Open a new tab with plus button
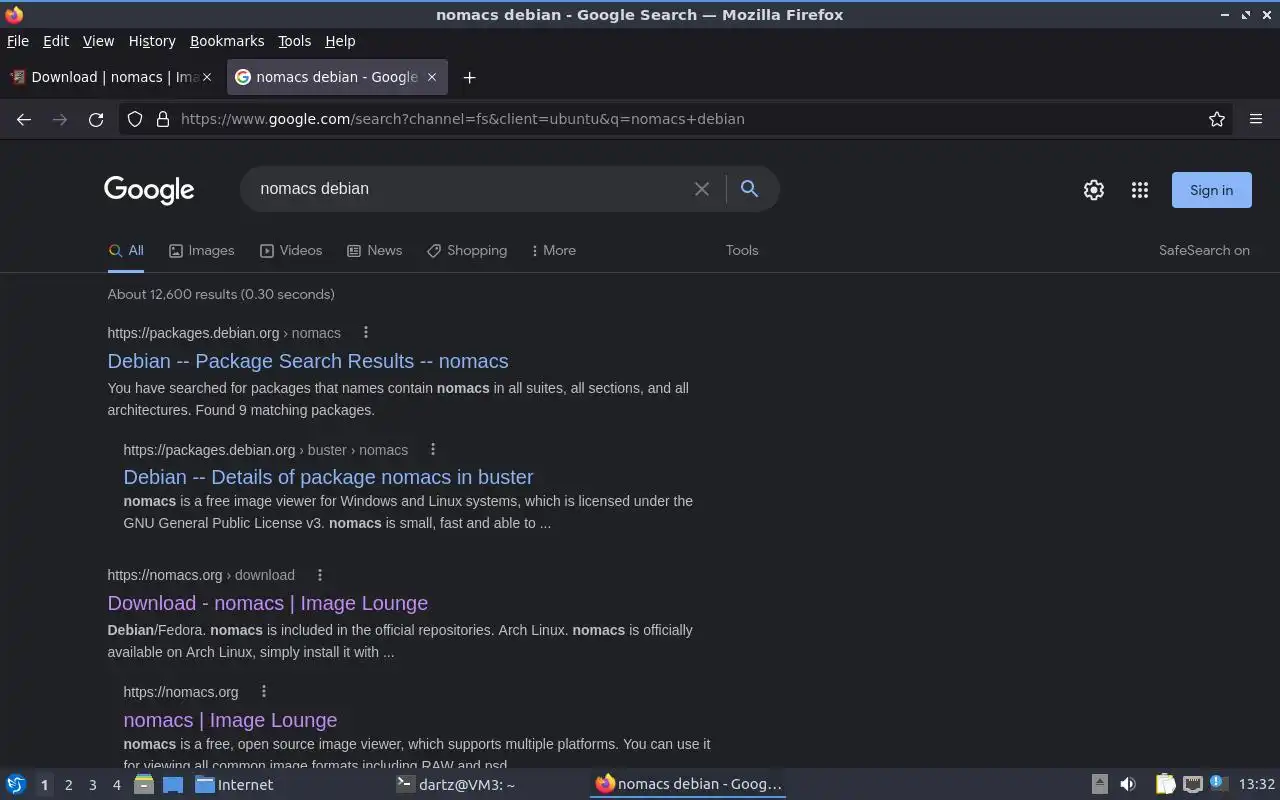1280x800 pixels. pos(469,77)
